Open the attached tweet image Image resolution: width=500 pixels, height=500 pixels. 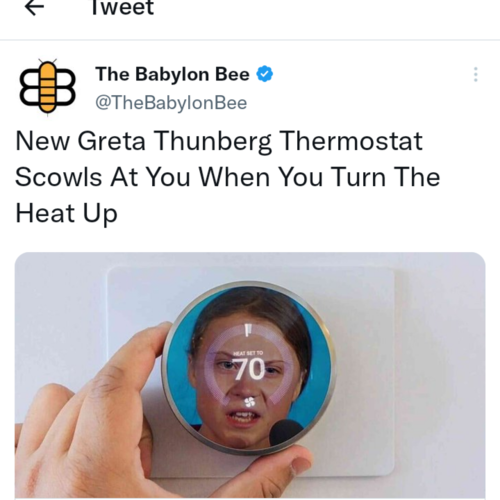point(250,375)
